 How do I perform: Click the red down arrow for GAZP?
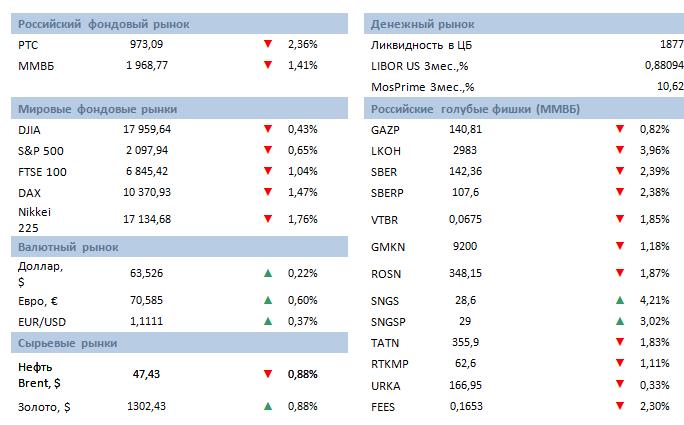[x=619, y=129]
